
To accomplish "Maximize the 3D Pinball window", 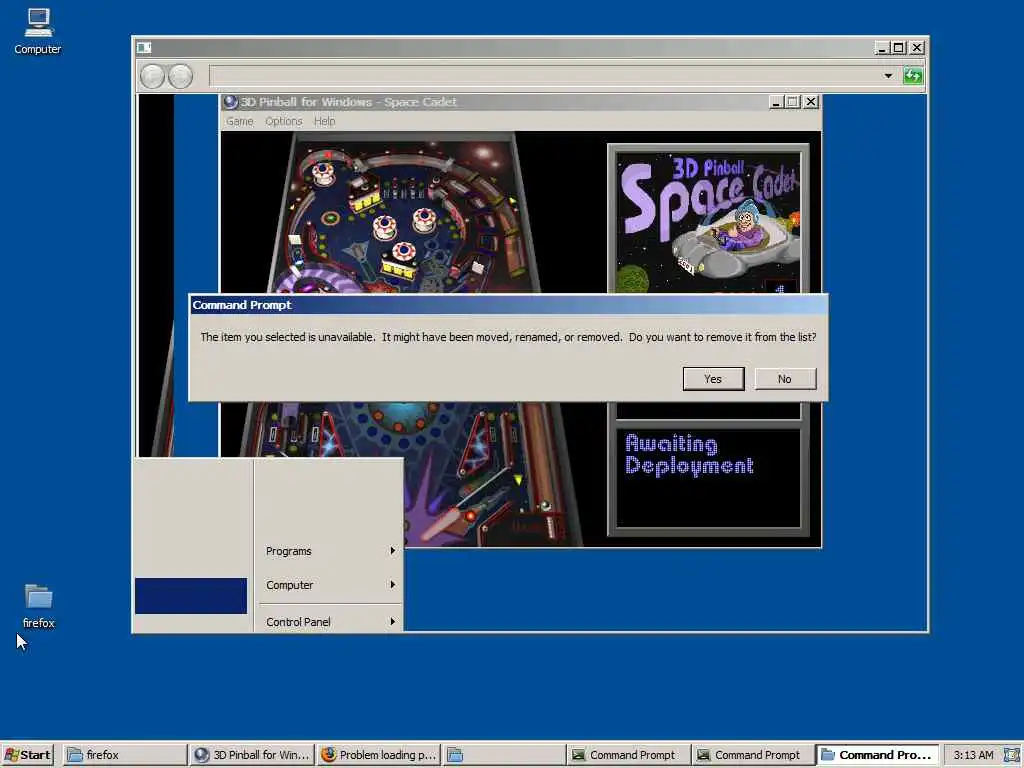I will (793, 102).
